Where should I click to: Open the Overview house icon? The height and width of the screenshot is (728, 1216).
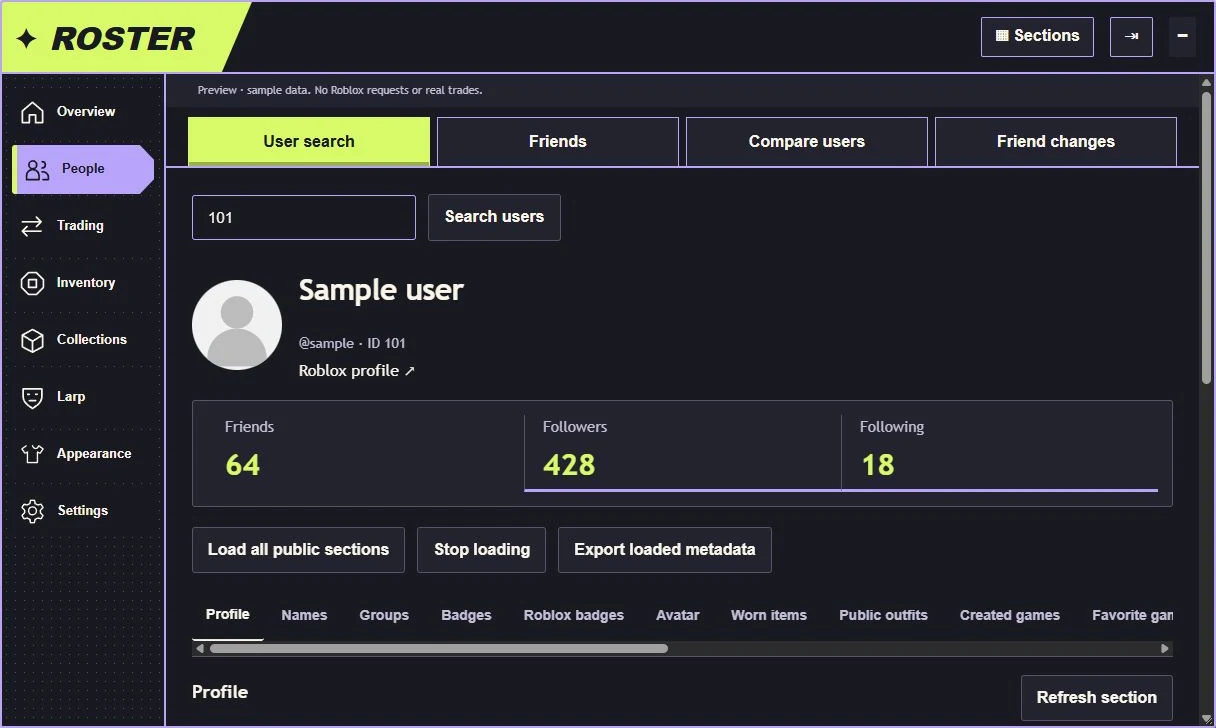pyautogui.click(x=32, y=112)
